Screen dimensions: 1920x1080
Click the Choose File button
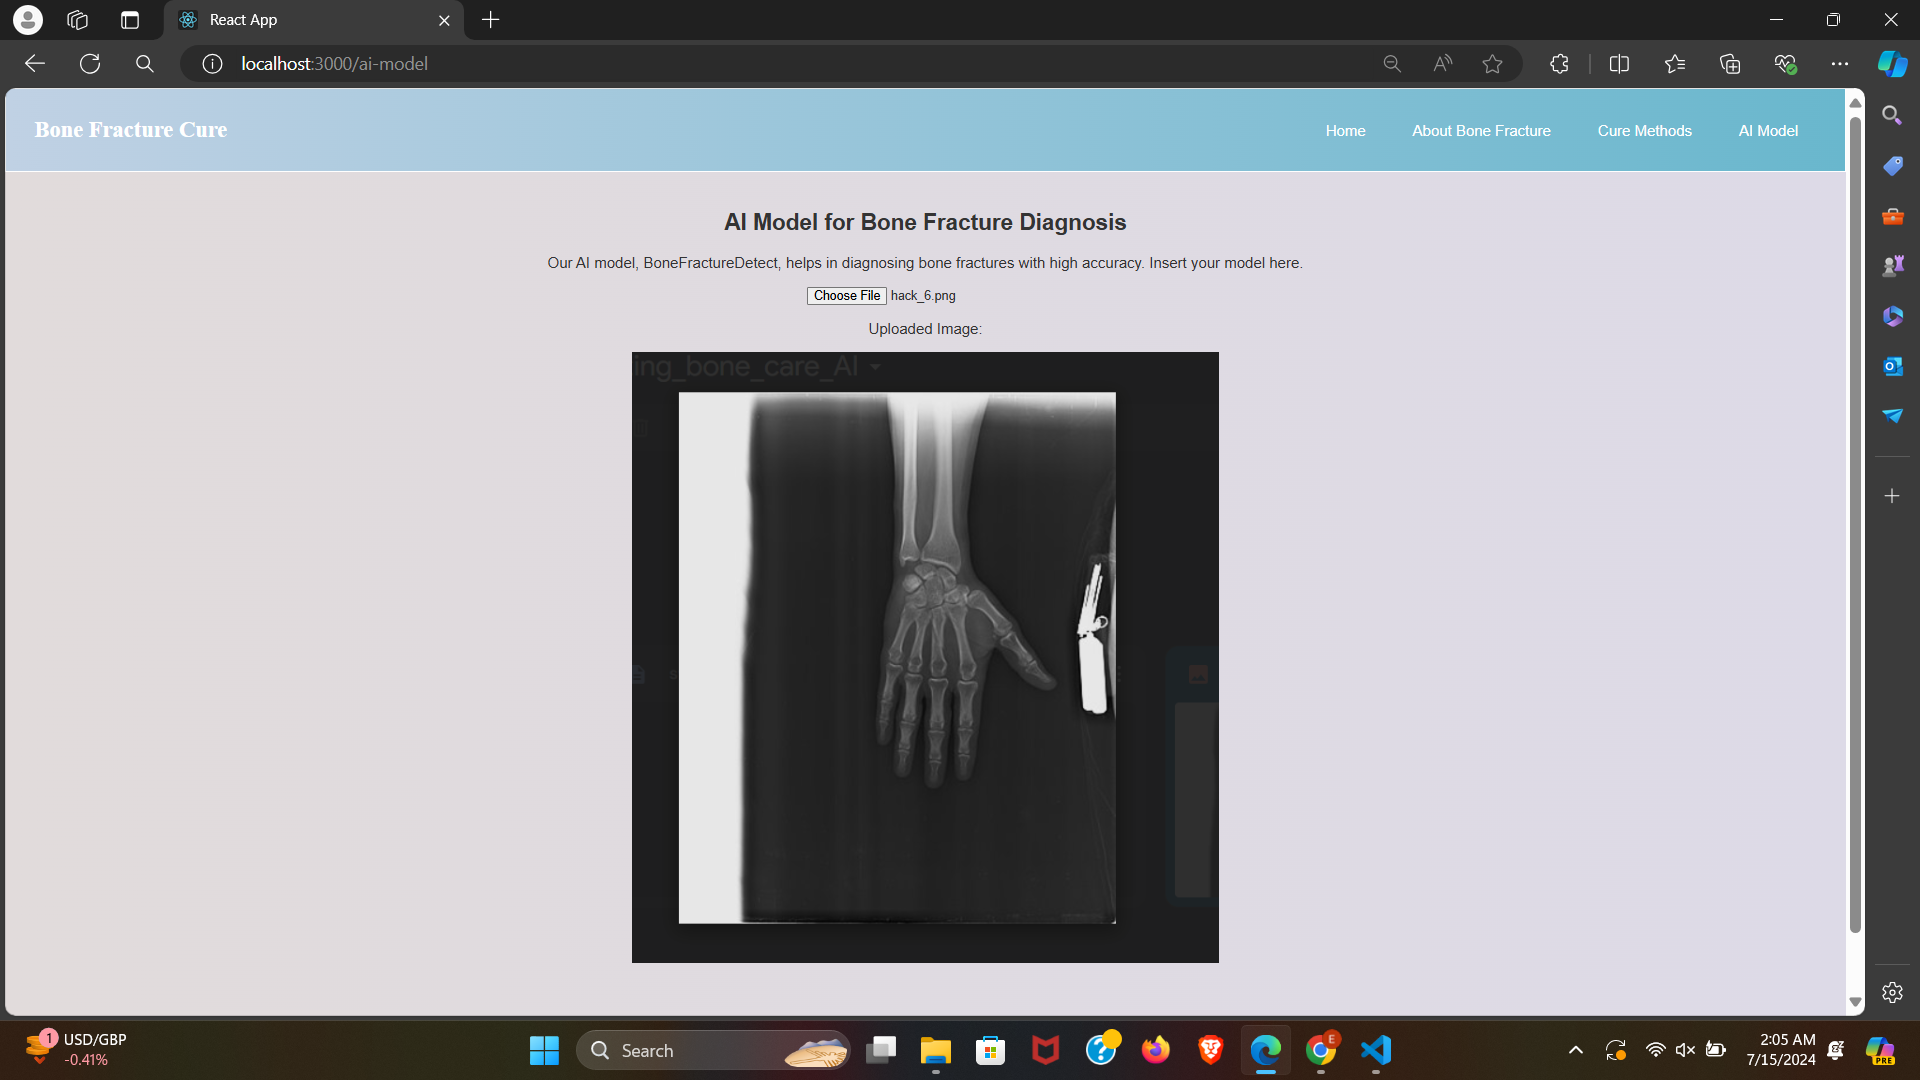point(846,296)
